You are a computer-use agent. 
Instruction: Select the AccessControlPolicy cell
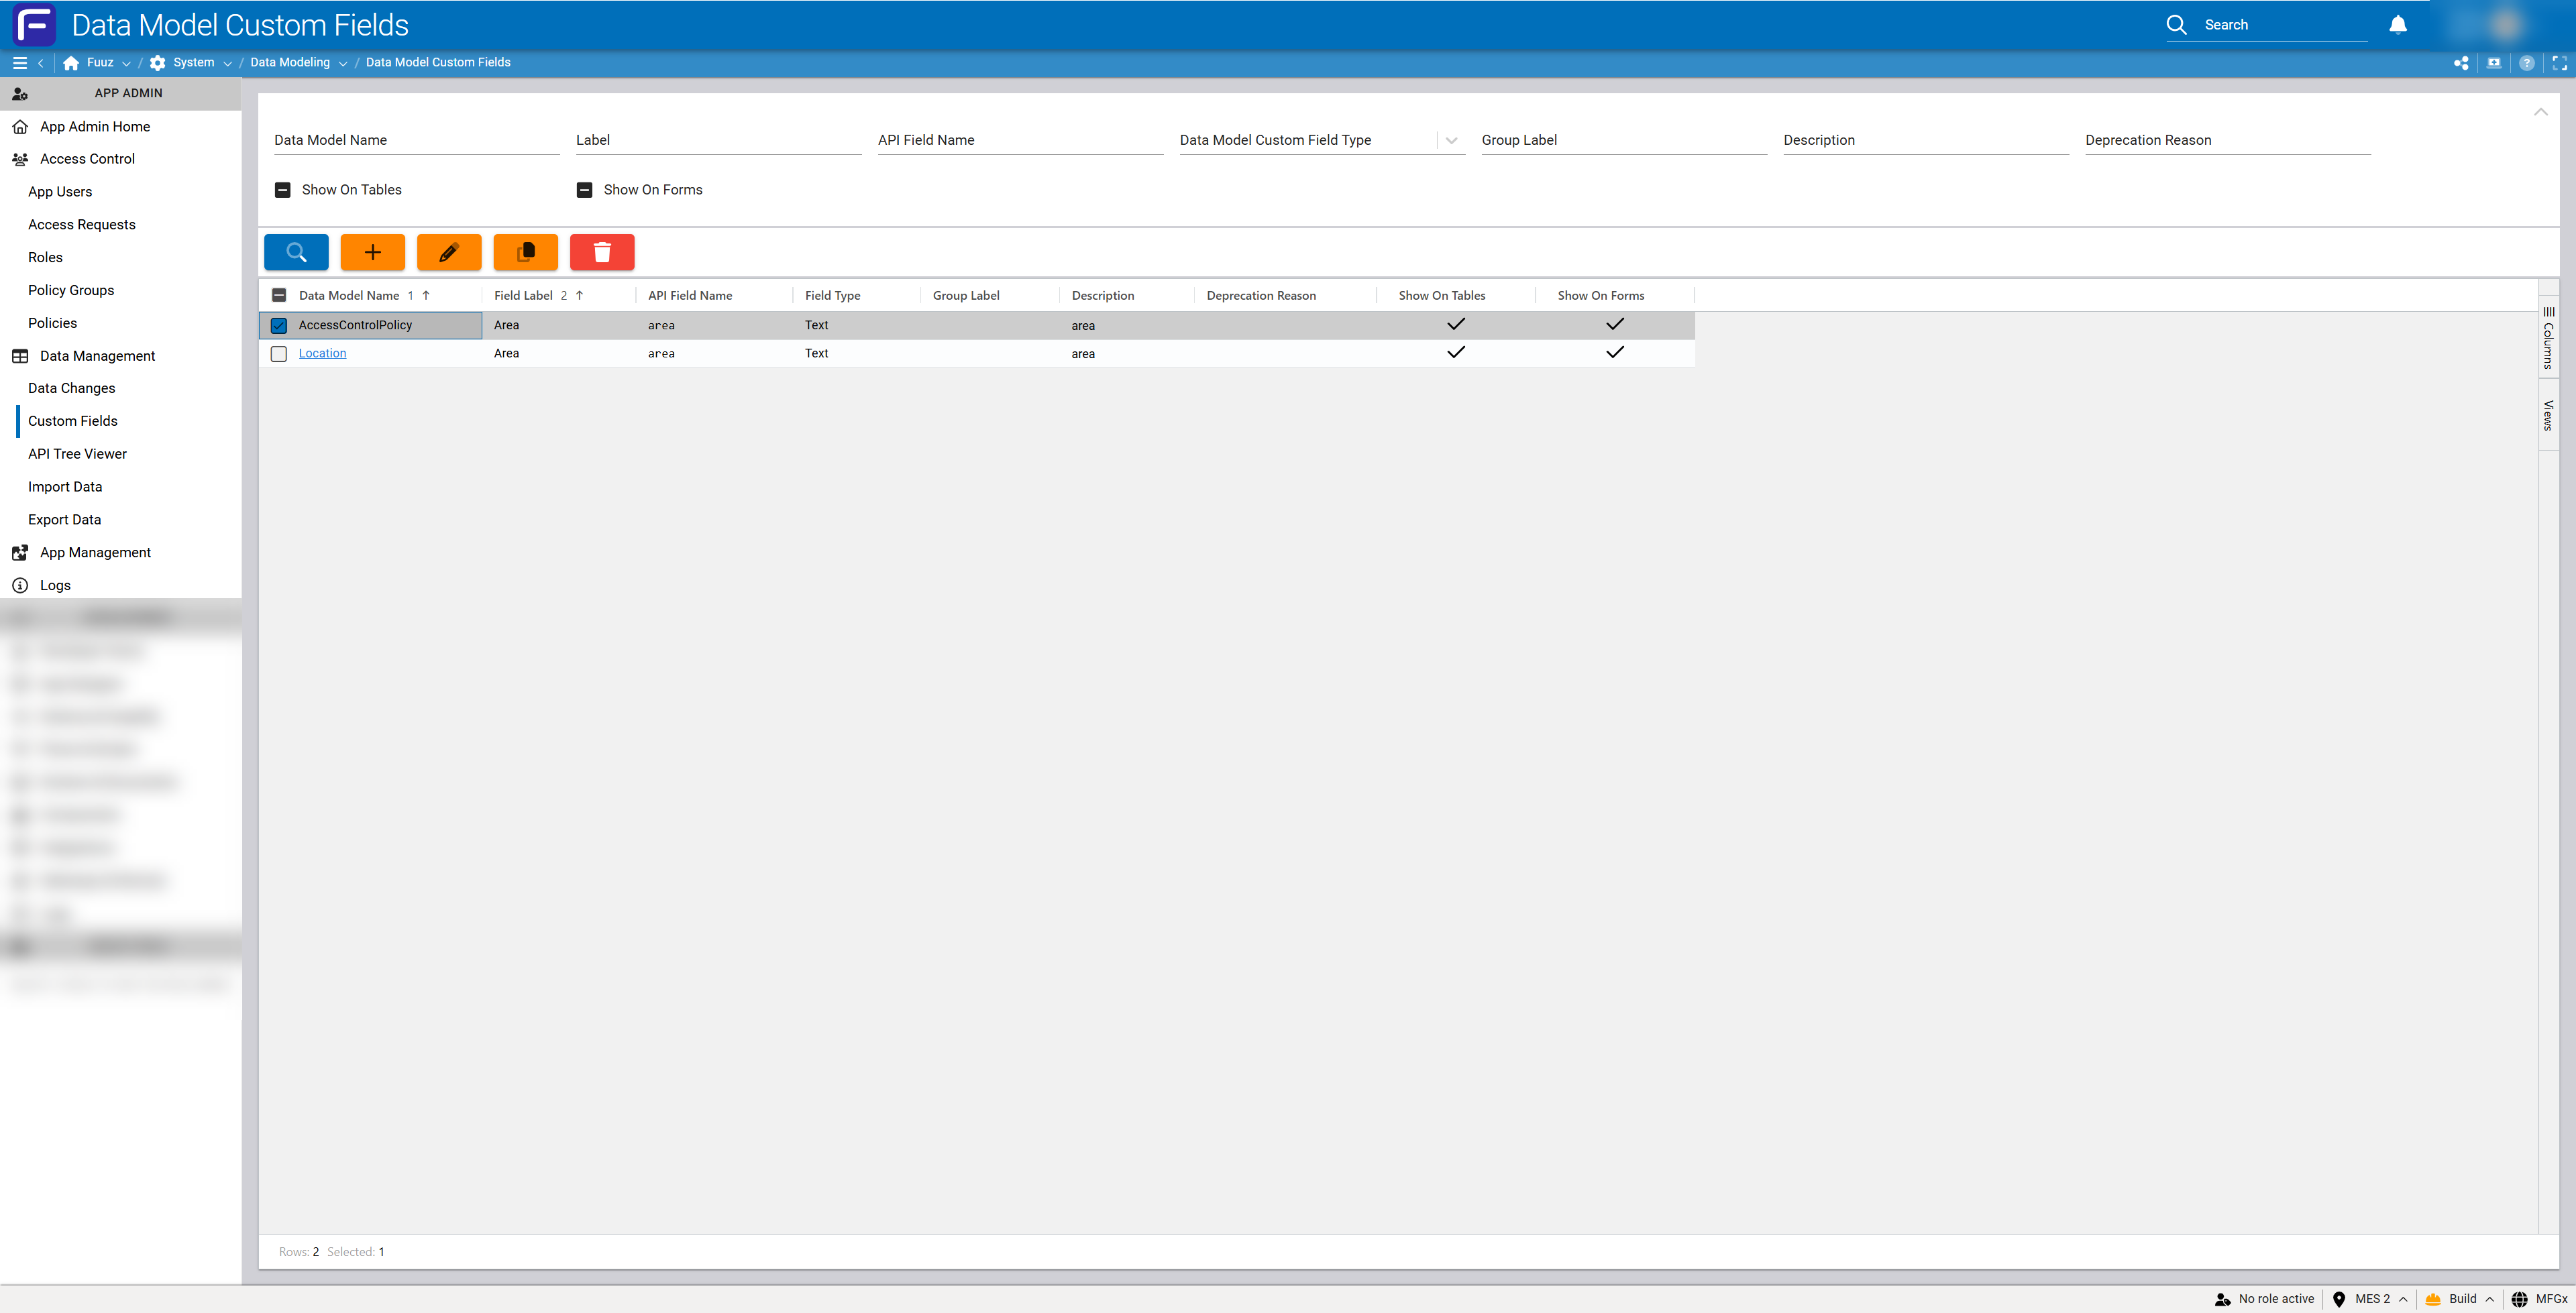click(371, 325)
